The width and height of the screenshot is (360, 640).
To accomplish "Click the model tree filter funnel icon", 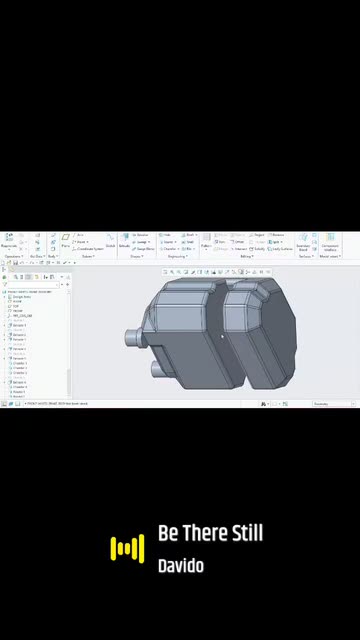I will point(4,284).
